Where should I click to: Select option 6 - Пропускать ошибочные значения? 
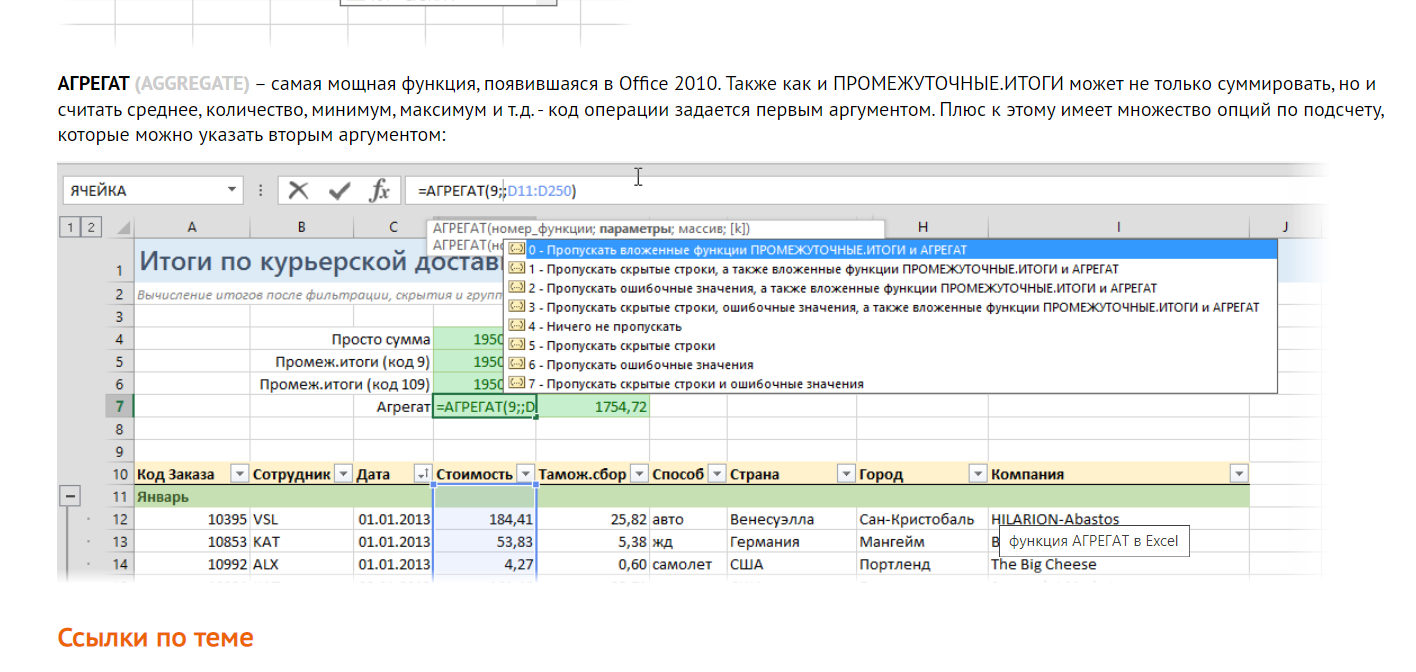pos(890,365)
